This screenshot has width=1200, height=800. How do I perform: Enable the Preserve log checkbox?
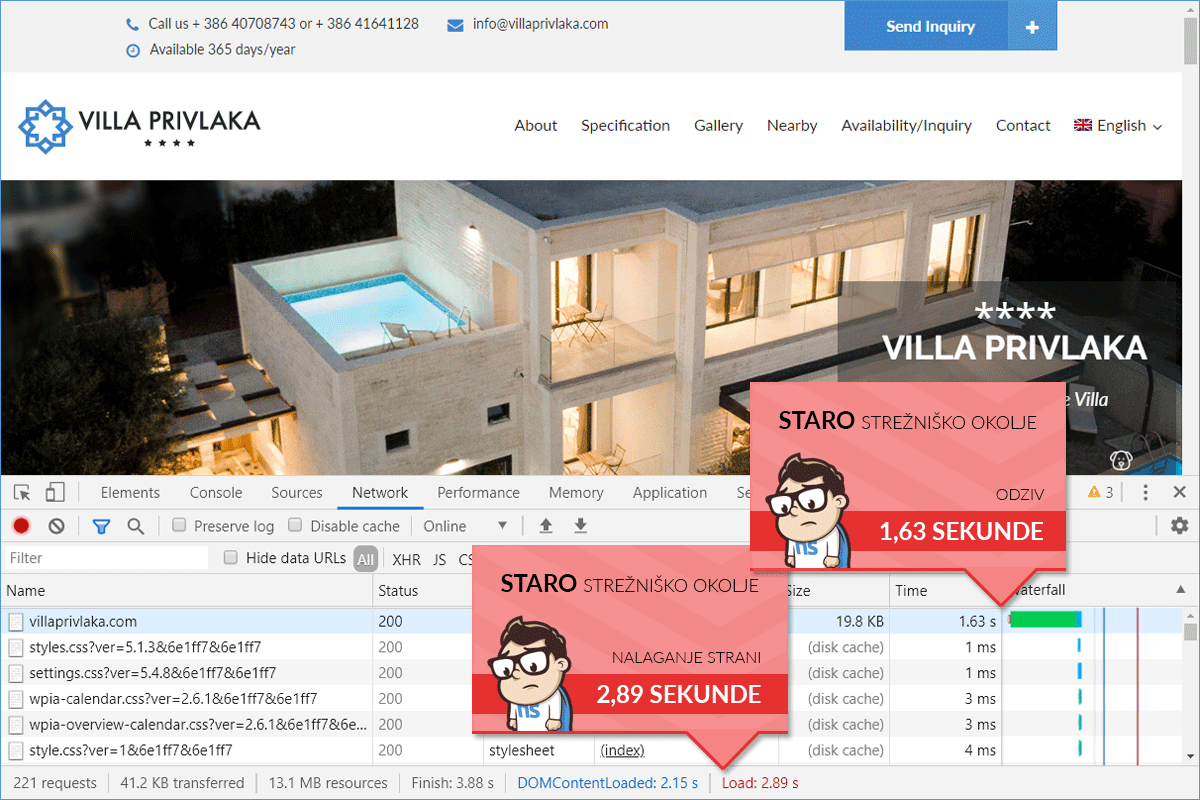180,525
